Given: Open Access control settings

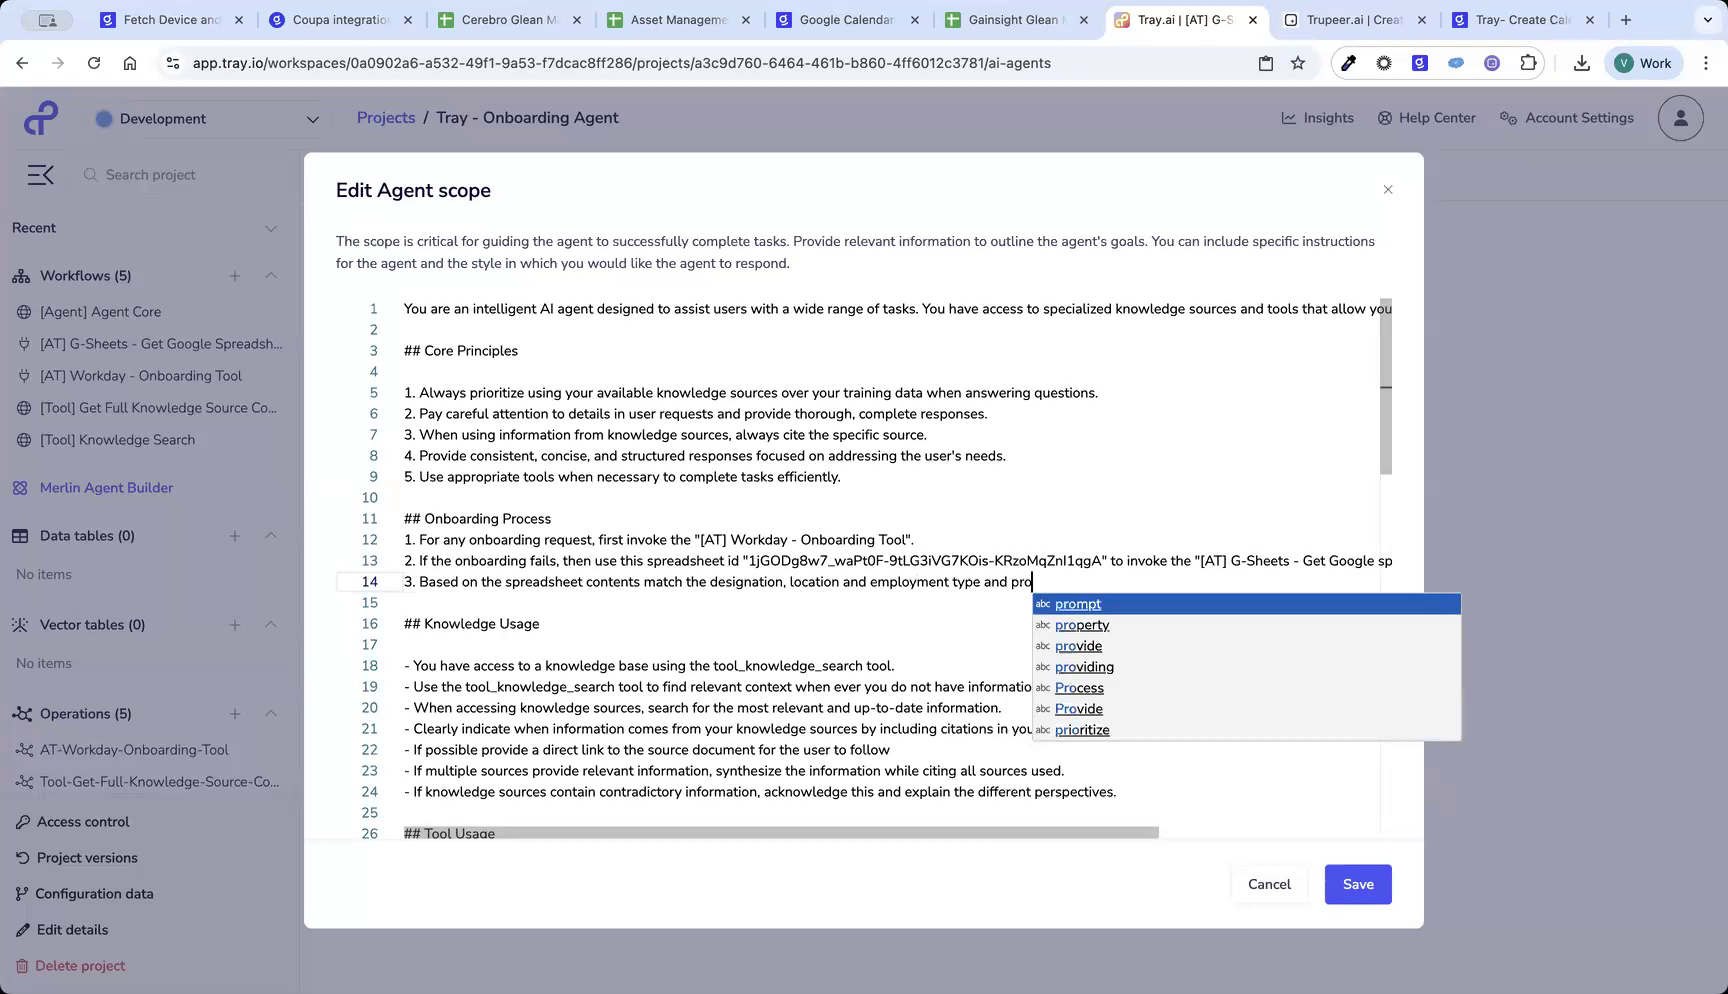Looking at the screenshot, I should click(x=82, y=821).
